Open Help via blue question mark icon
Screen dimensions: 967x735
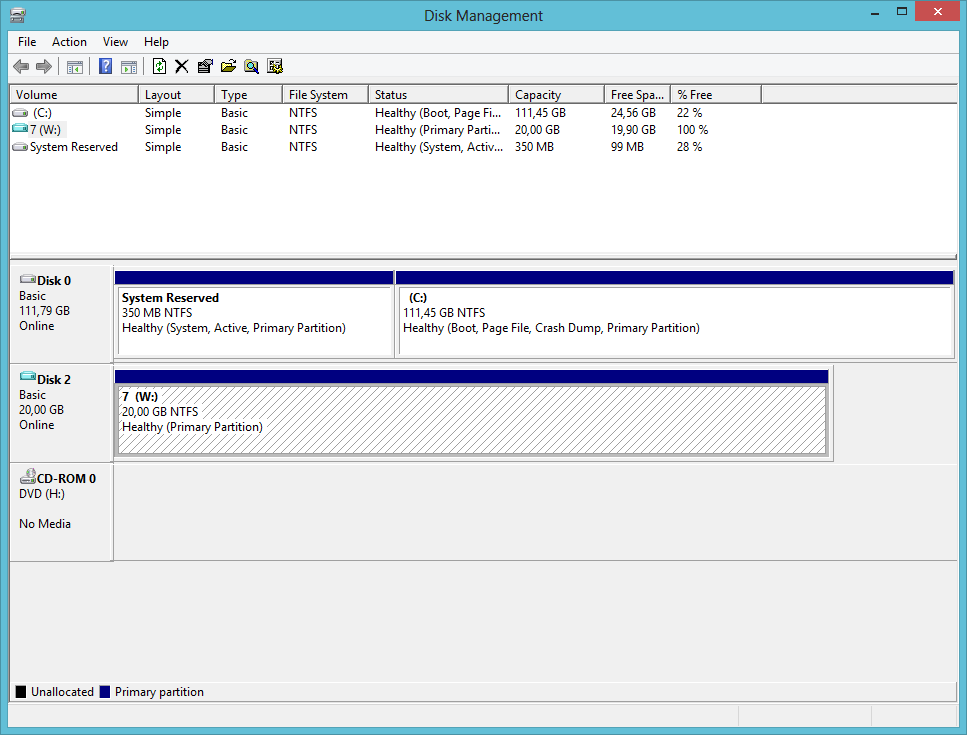pyautogui.click(x=105, y=67)
